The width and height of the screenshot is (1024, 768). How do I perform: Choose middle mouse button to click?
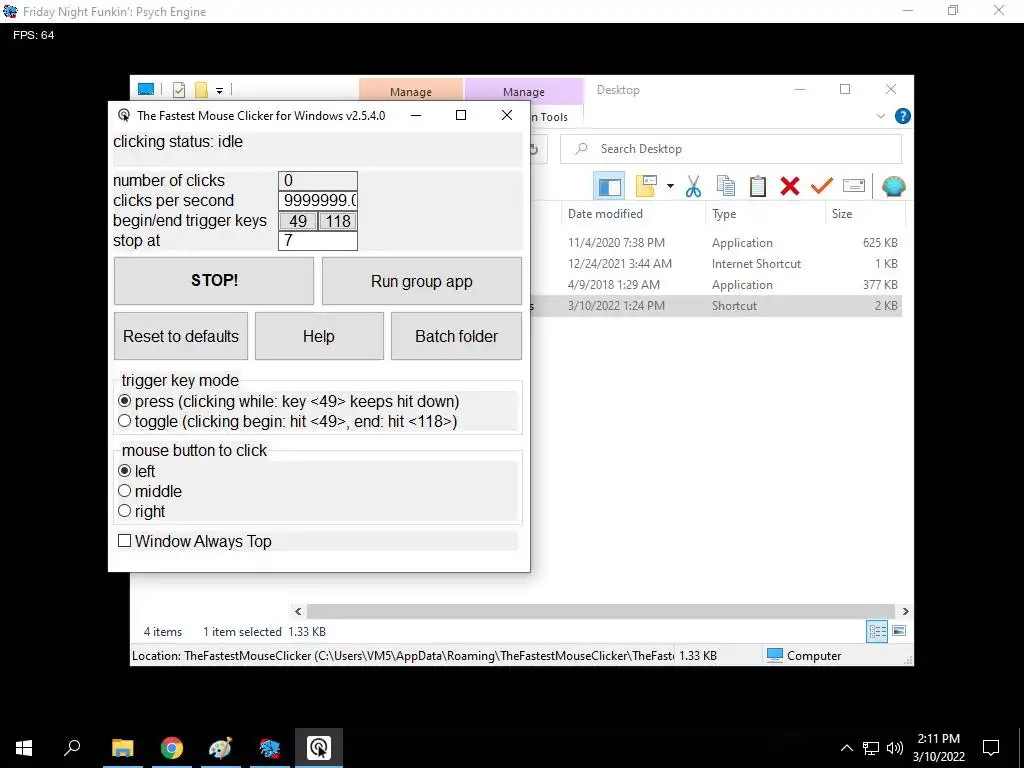coord(125,490)
